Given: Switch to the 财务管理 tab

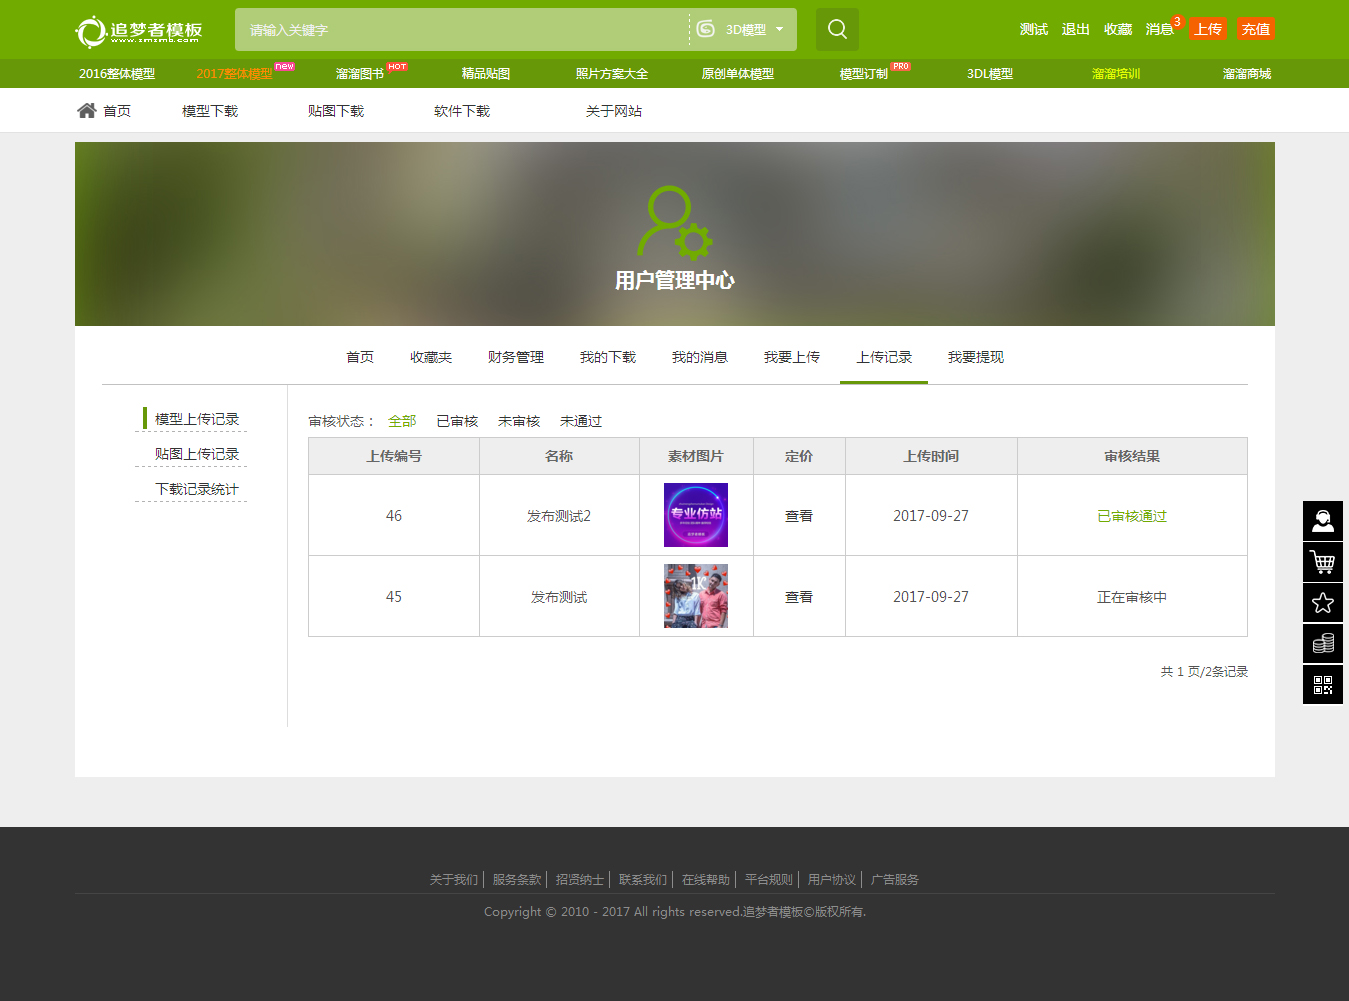Looking at the screenshot, I should pos(516,358).
